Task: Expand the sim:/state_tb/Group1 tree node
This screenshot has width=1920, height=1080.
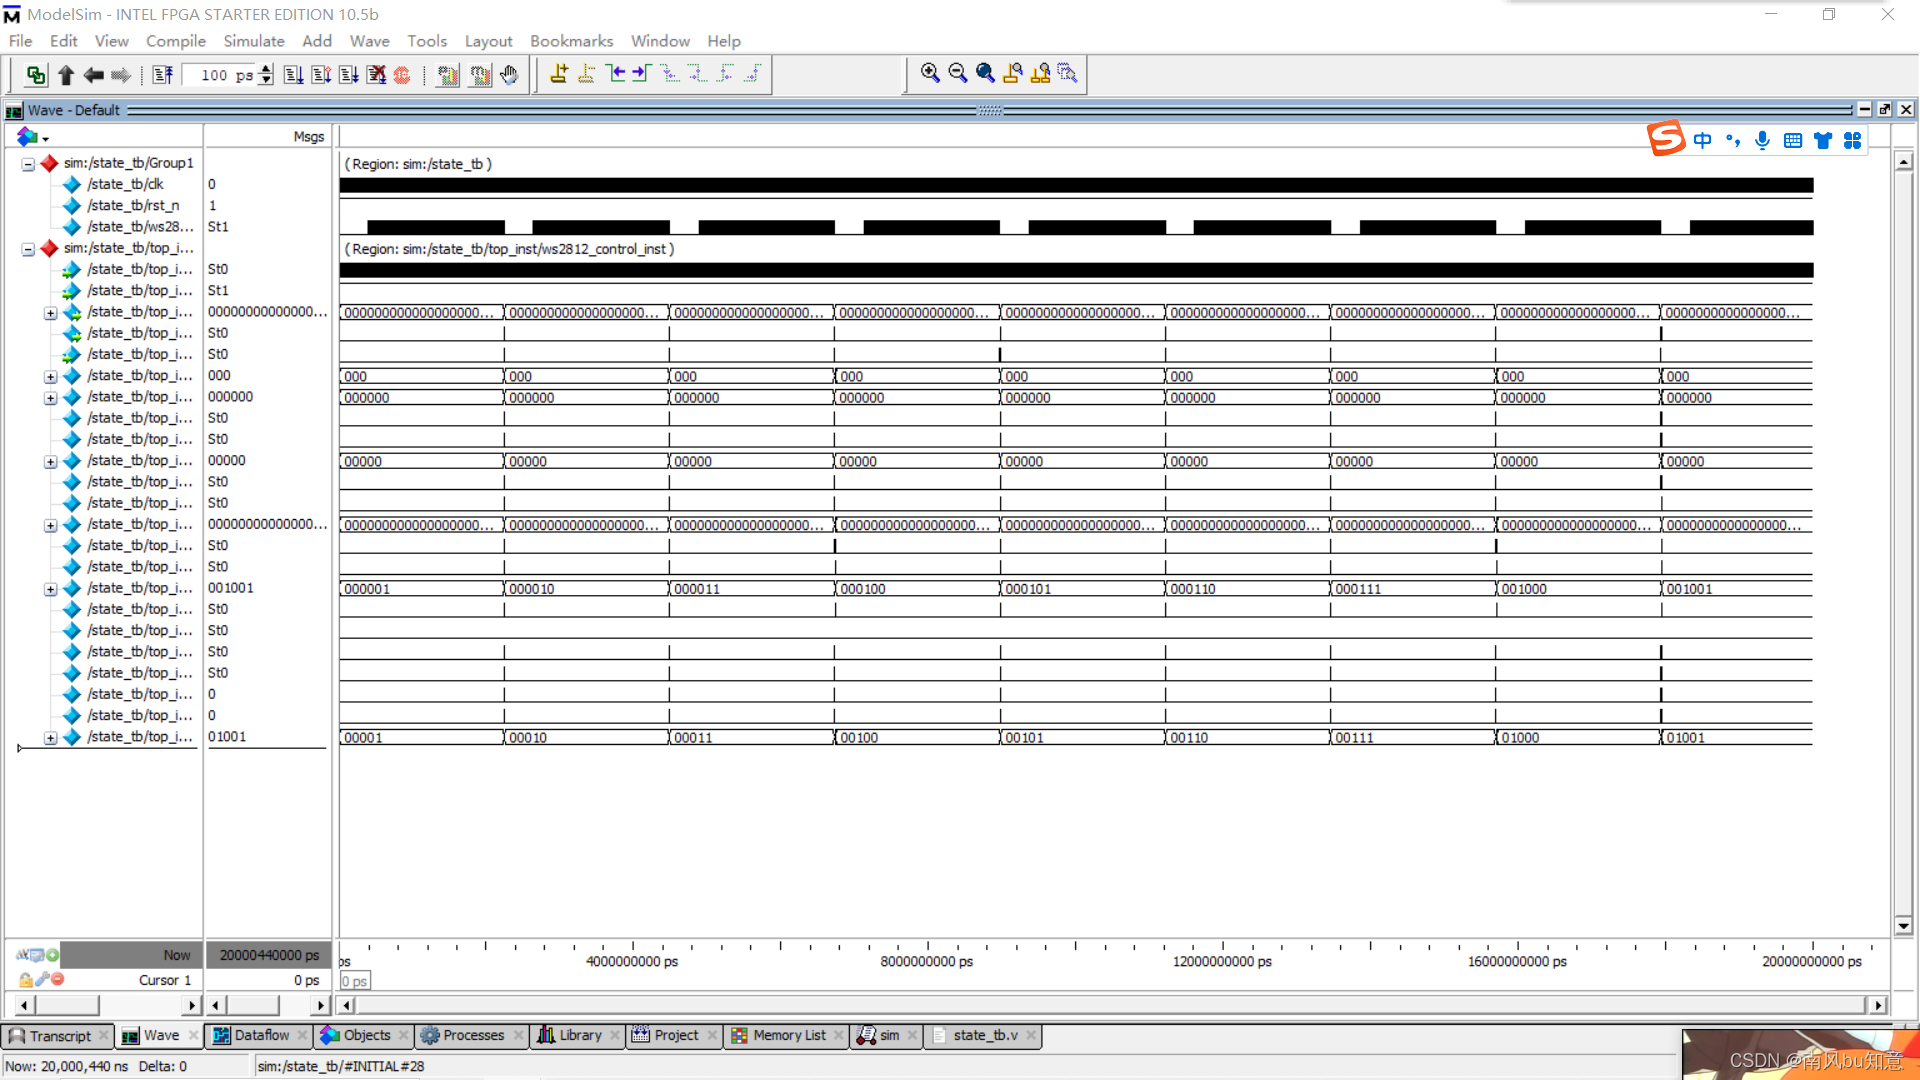Action: point(28,162)
